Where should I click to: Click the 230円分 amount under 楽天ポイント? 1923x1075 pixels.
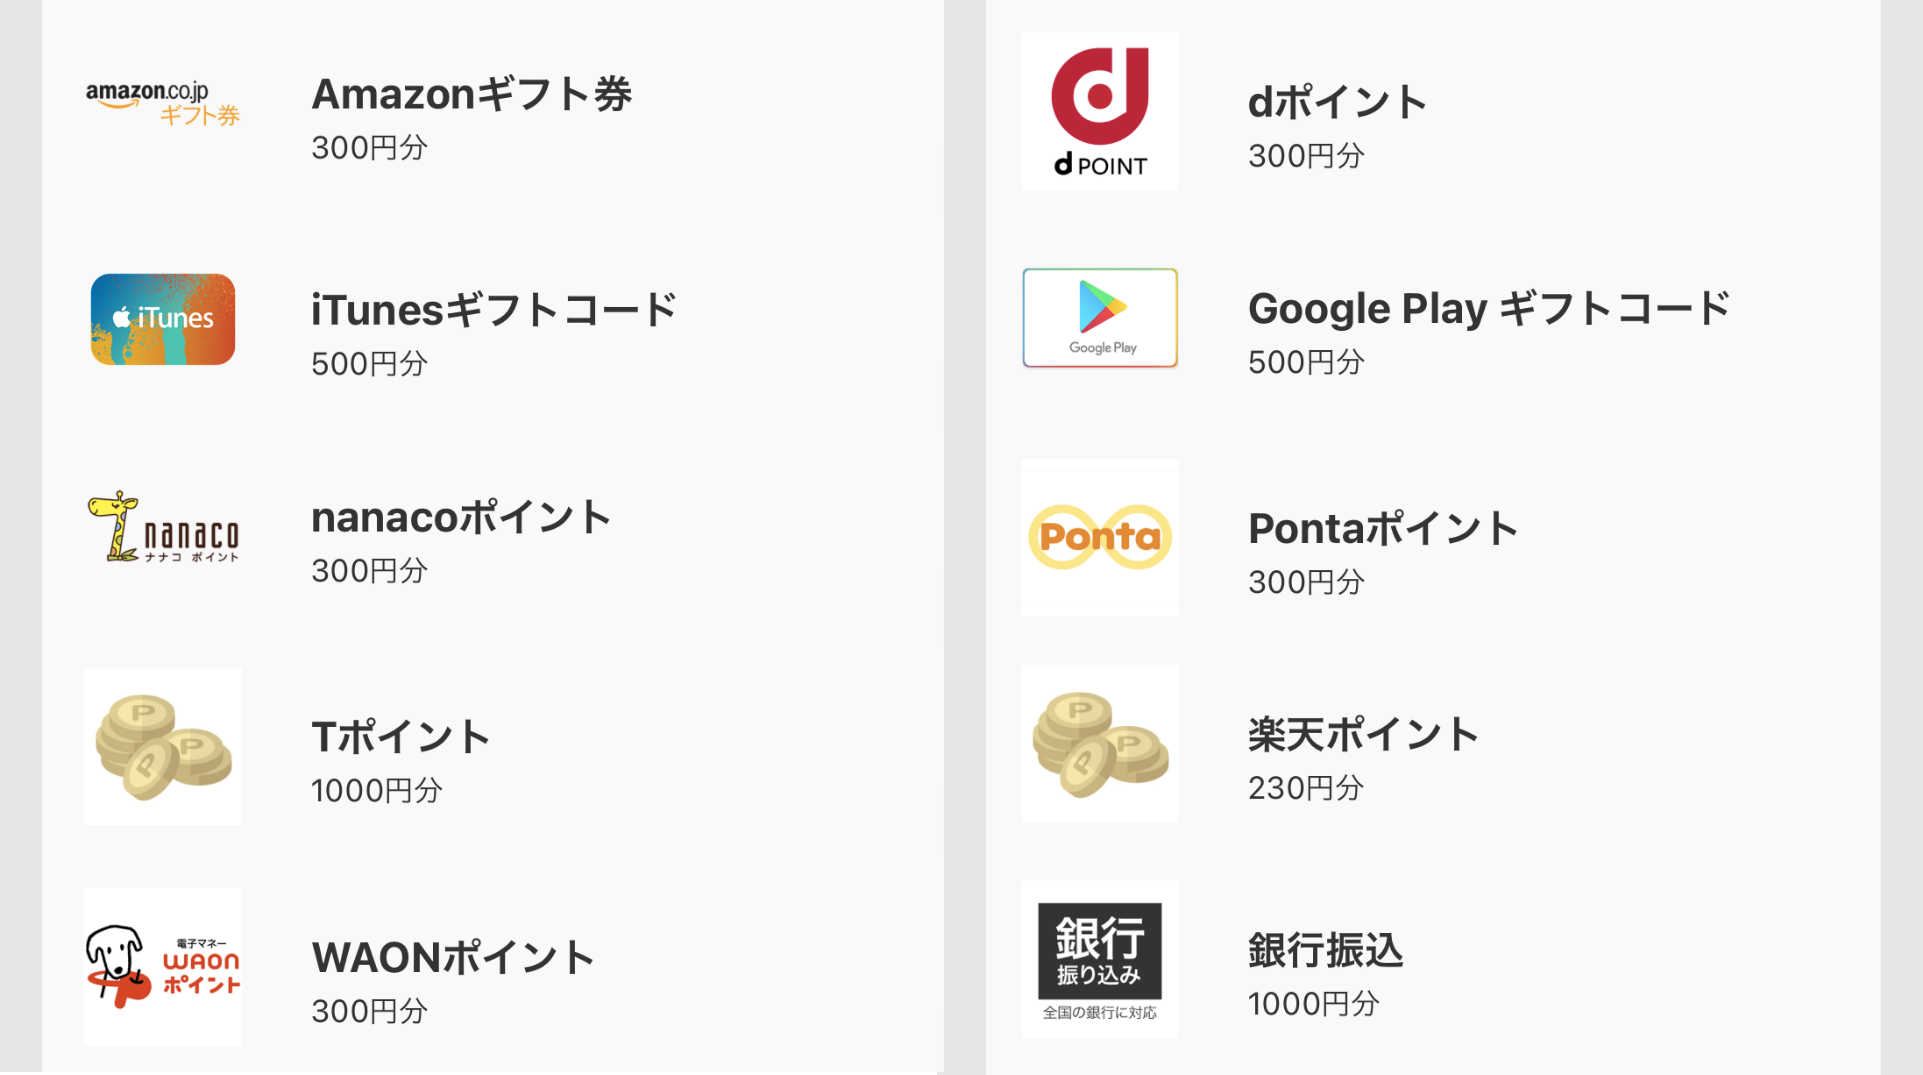pos(1306,788)
